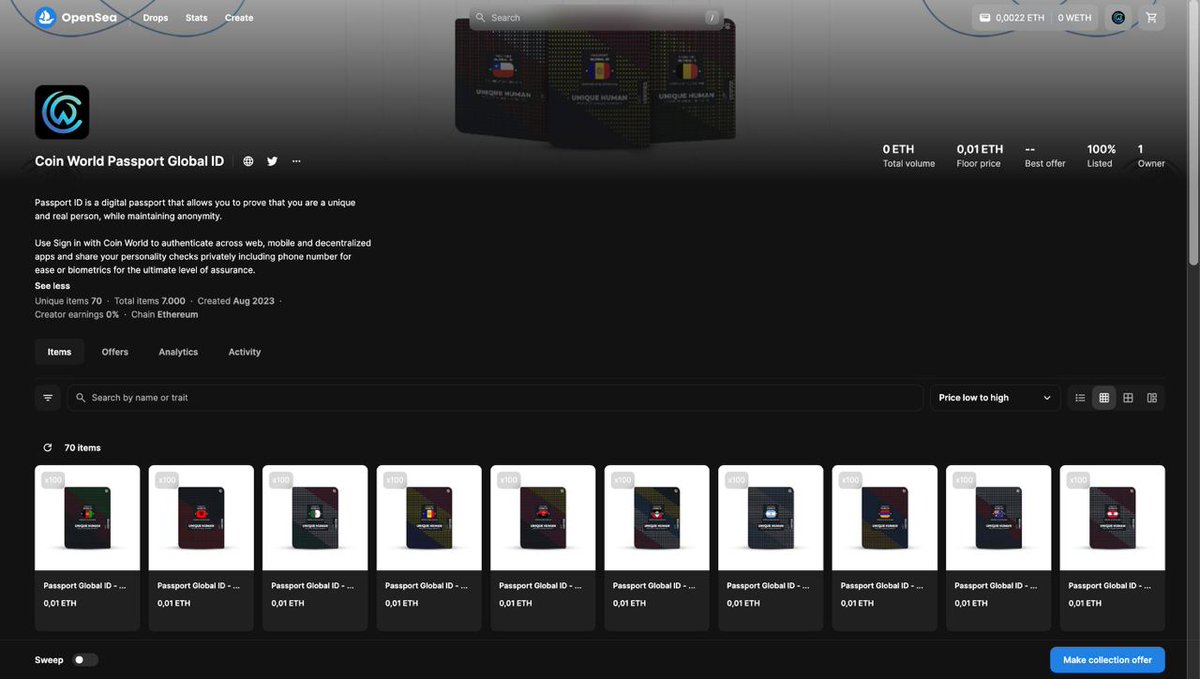Select the compact grid view

[1104, 398]
